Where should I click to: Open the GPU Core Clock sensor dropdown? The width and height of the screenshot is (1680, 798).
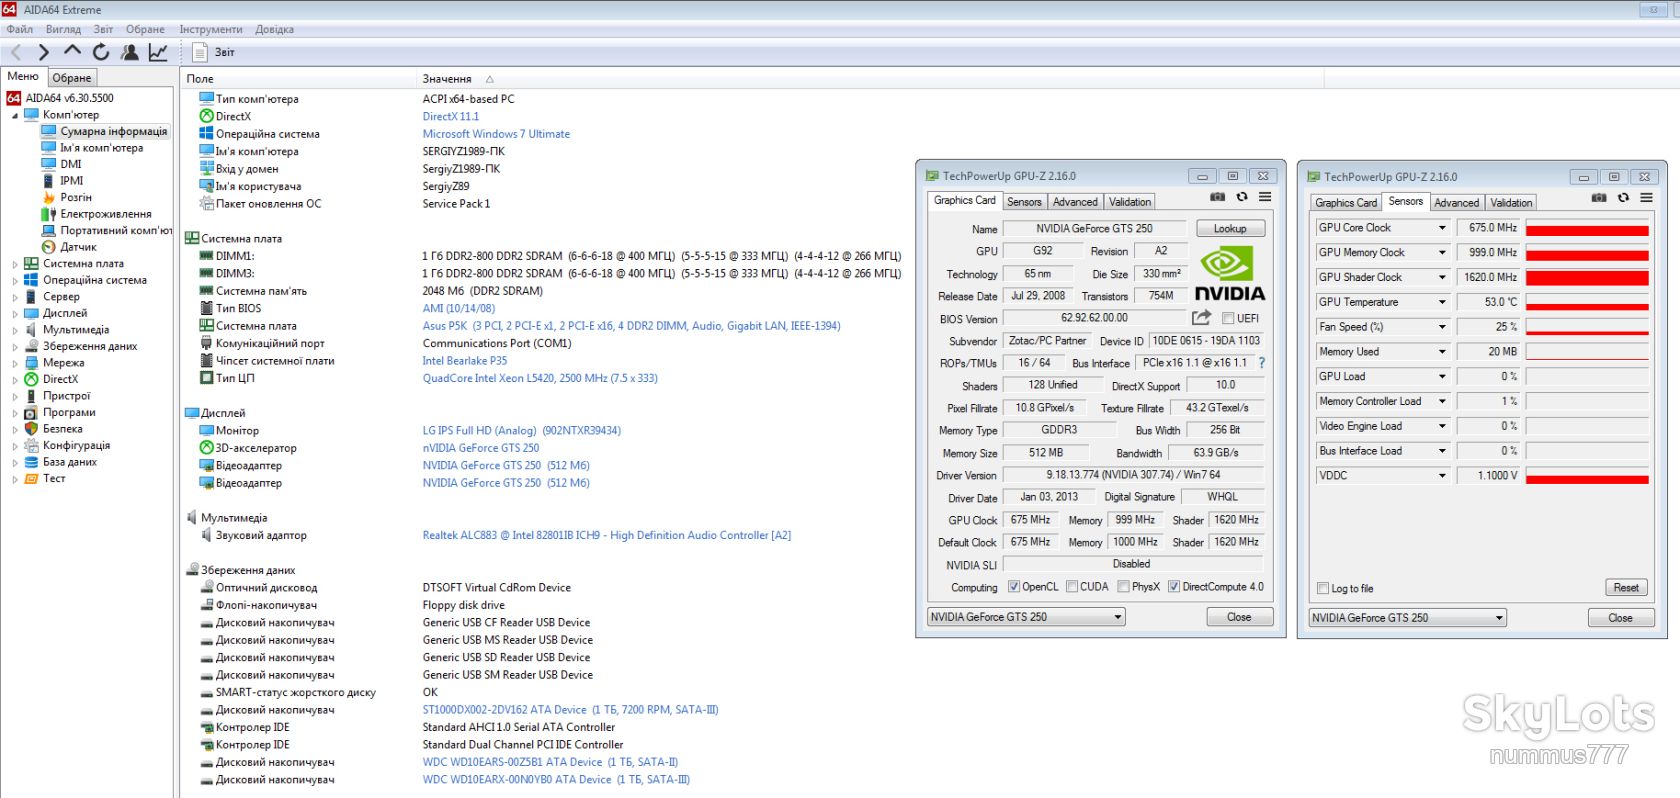coord(1442,228)
